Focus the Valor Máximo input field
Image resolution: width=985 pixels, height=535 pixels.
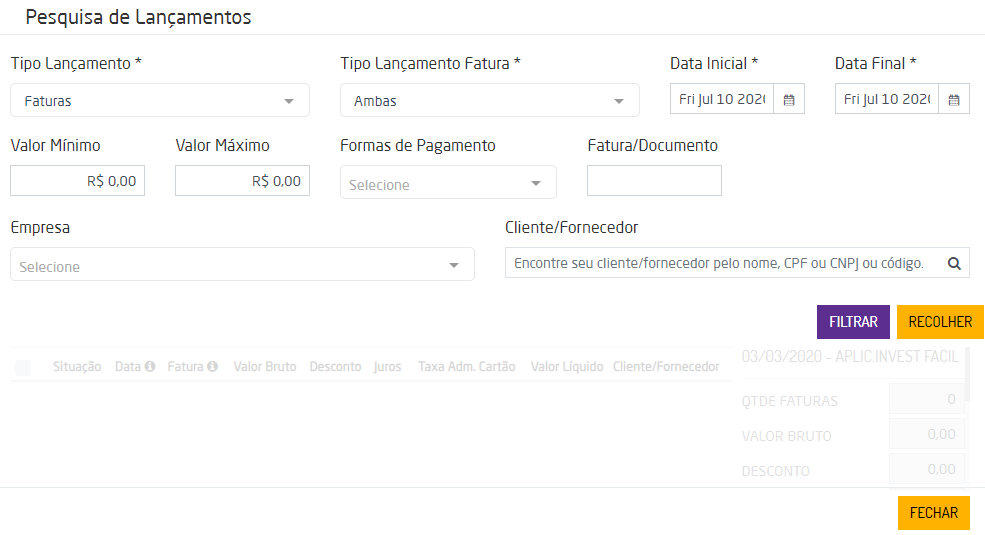tap(242, 181)
